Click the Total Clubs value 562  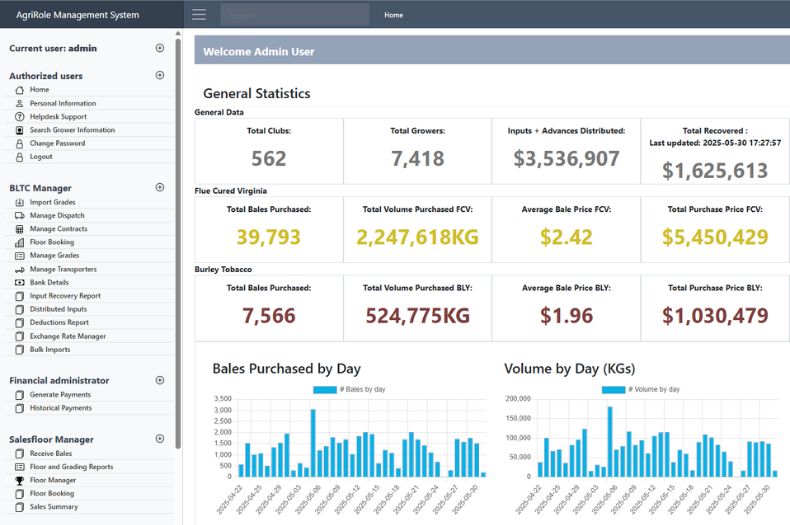(x=269, y=159)
